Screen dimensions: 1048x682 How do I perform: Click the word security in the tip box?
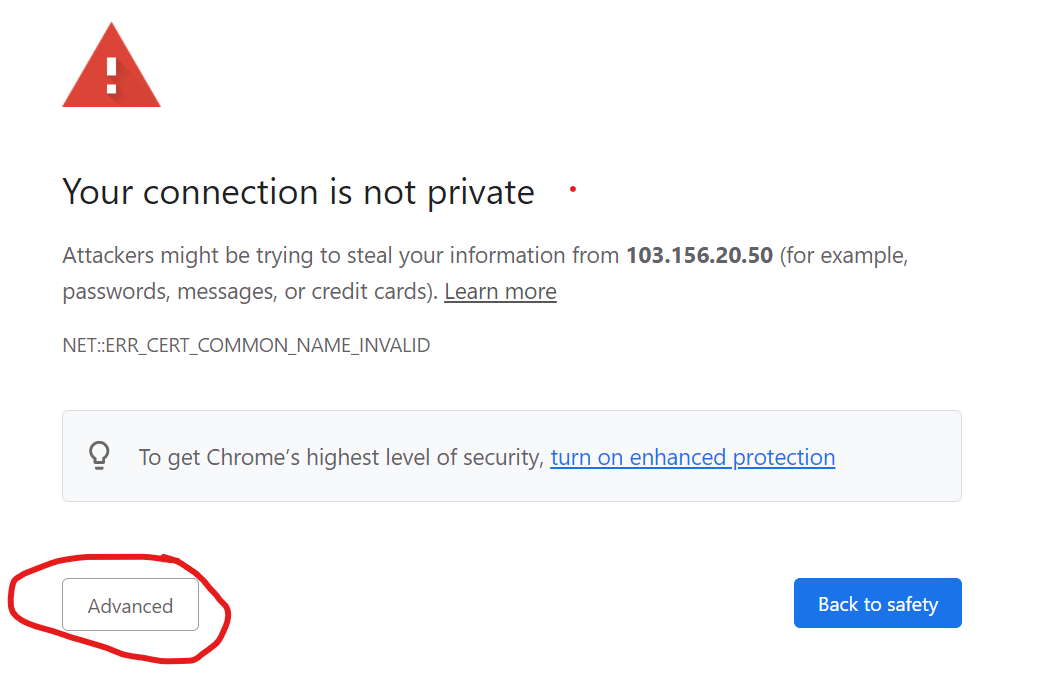pos(503,458)
